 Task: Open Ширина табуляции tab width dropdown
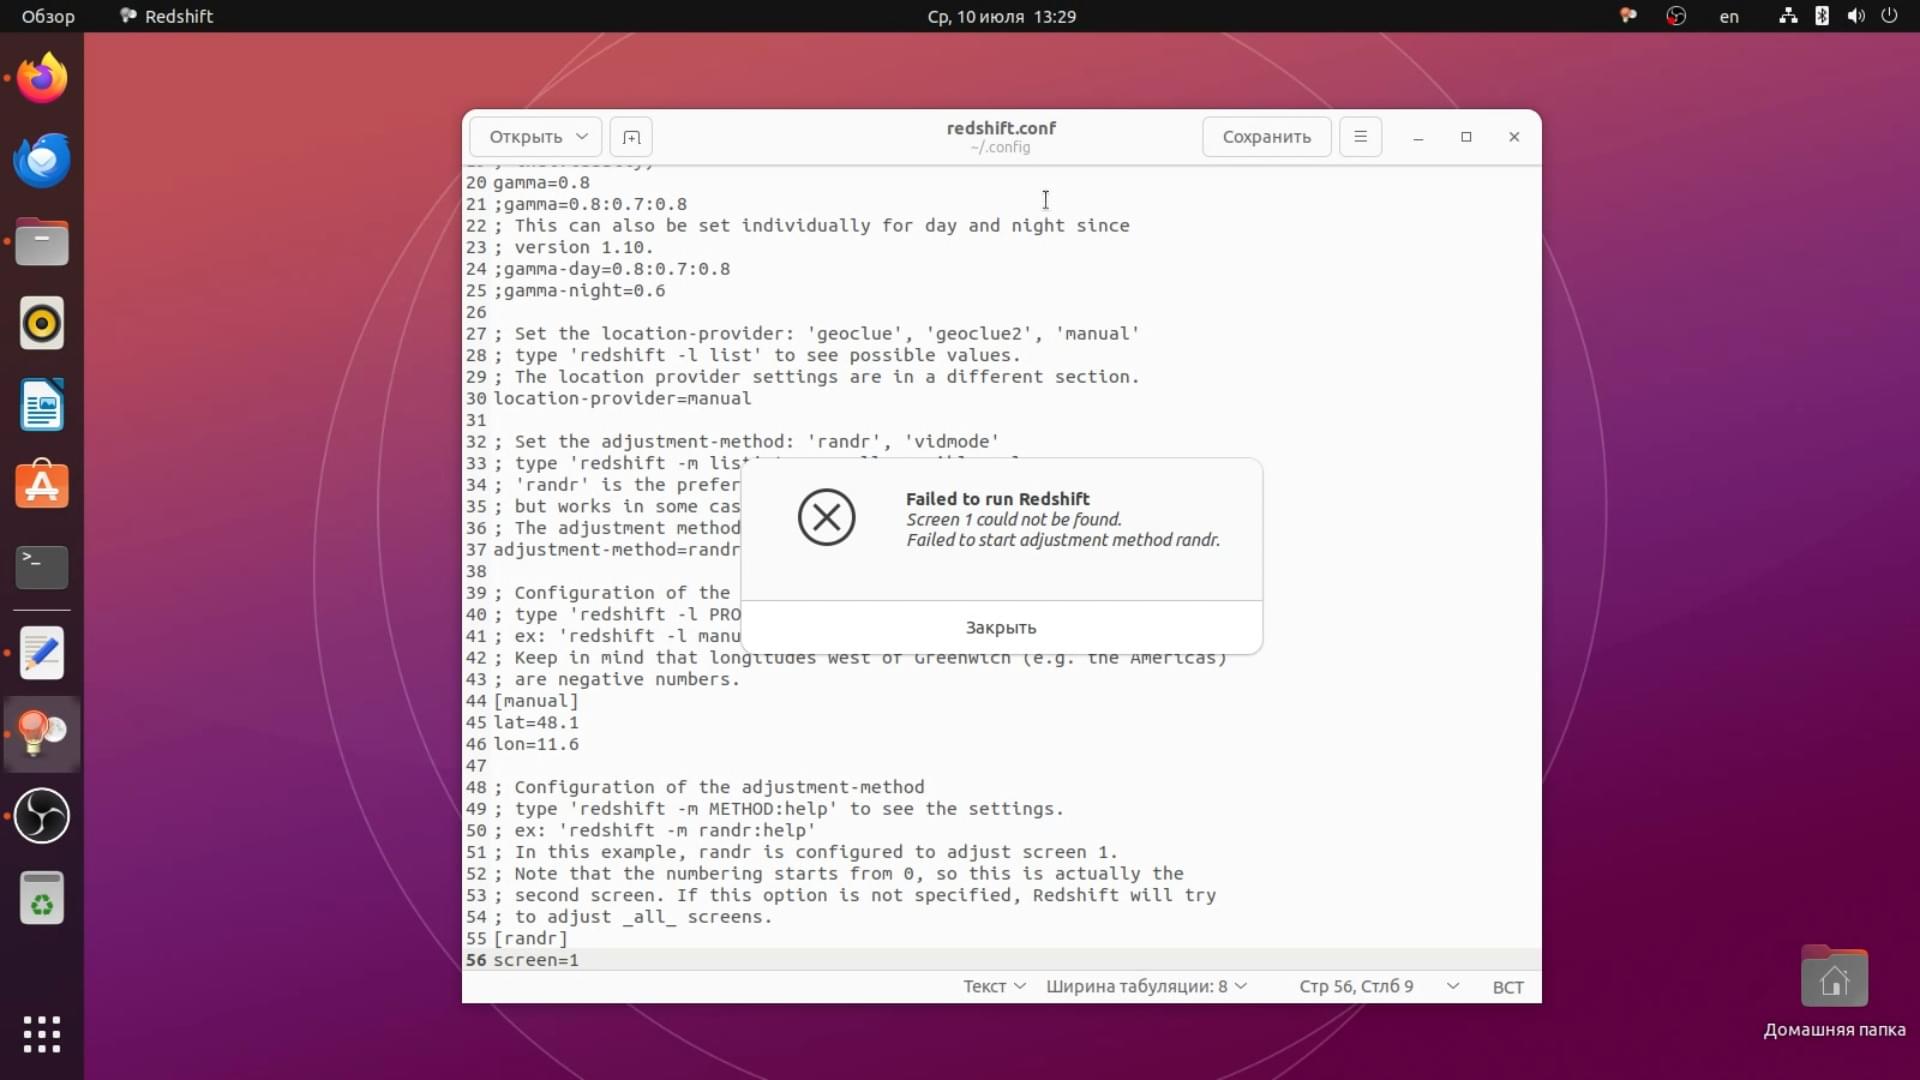1146,986
